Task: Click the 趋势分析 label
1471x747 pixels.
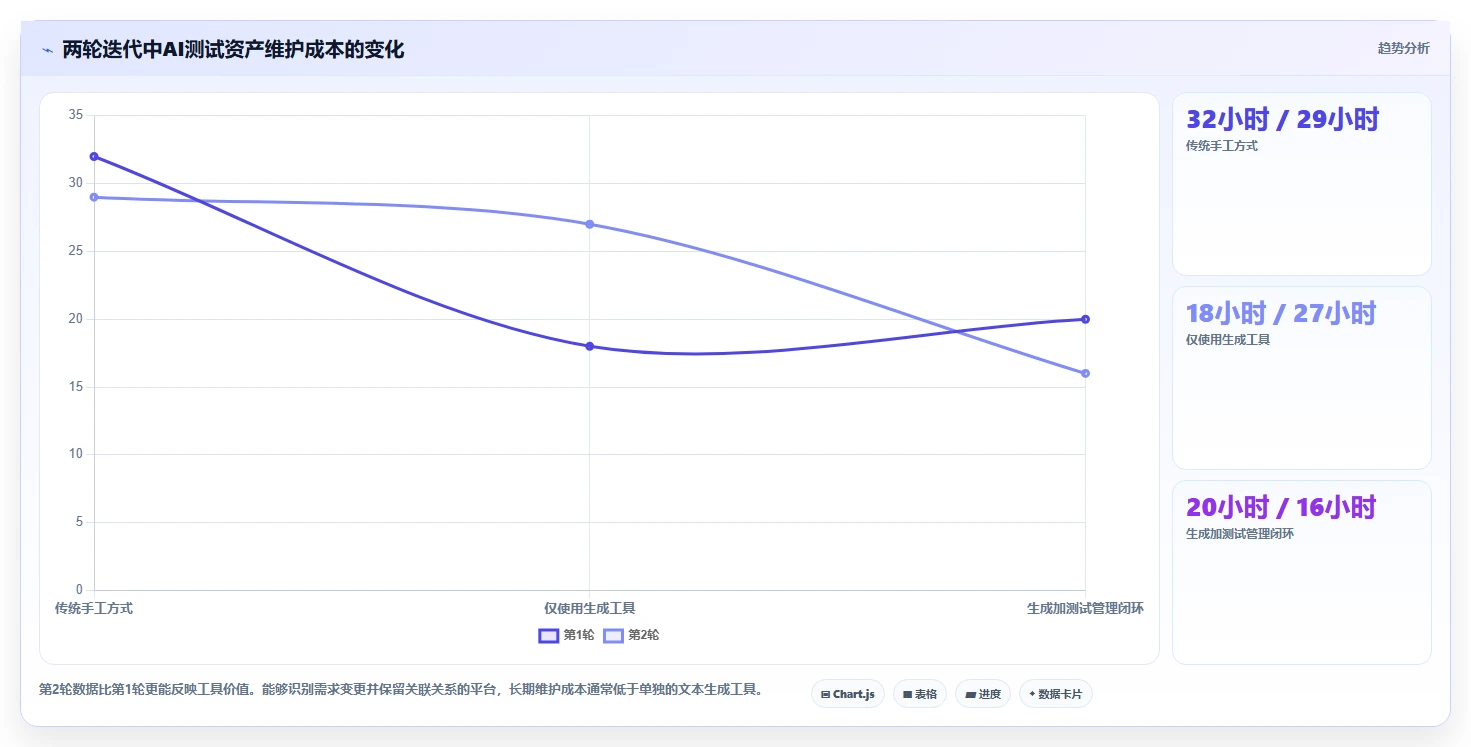Action: (x=1403, y=48)
